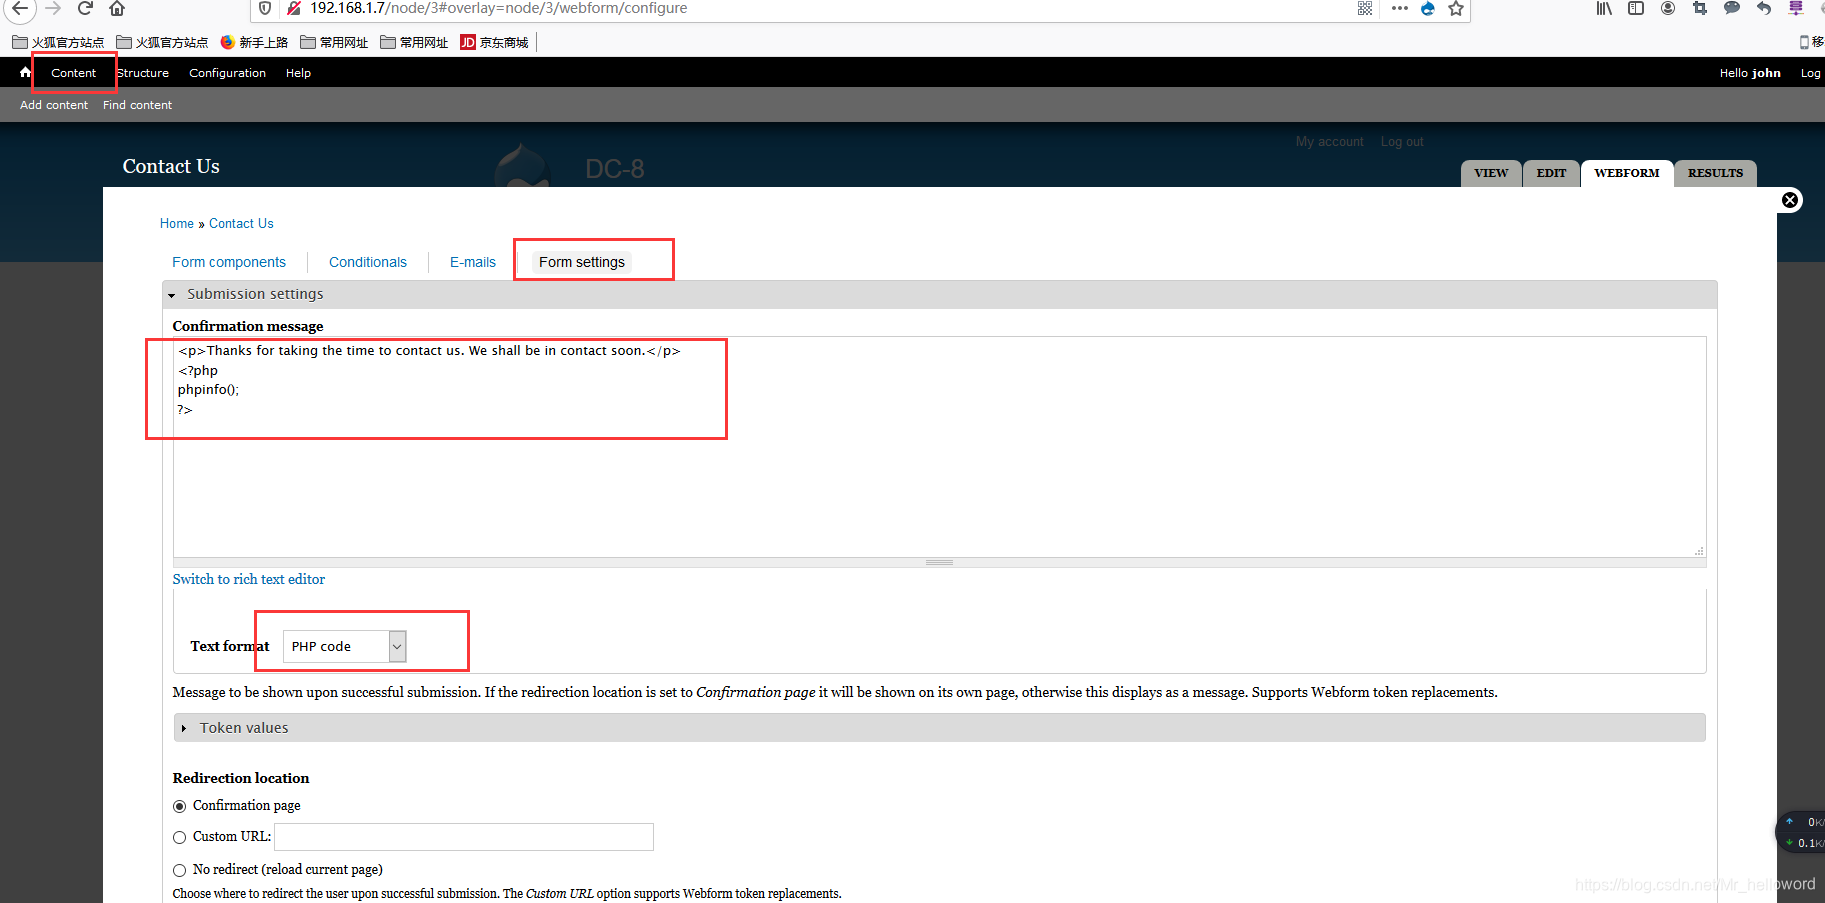Click the Drupal drop icon in address bar

point(1428,8)
